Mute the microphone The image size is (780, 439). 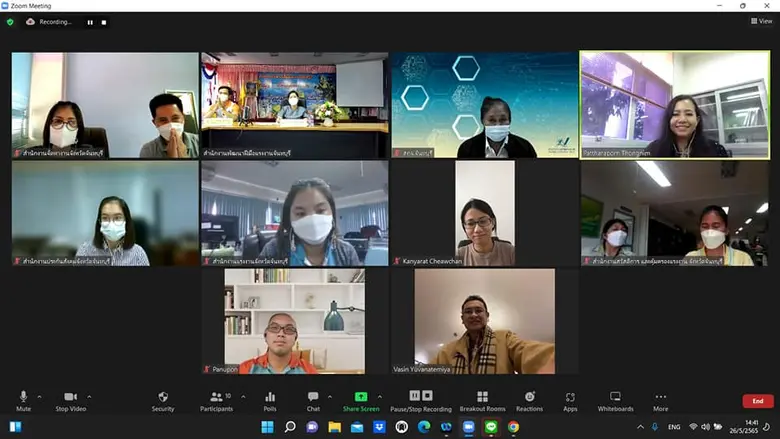tap(23, 399)
